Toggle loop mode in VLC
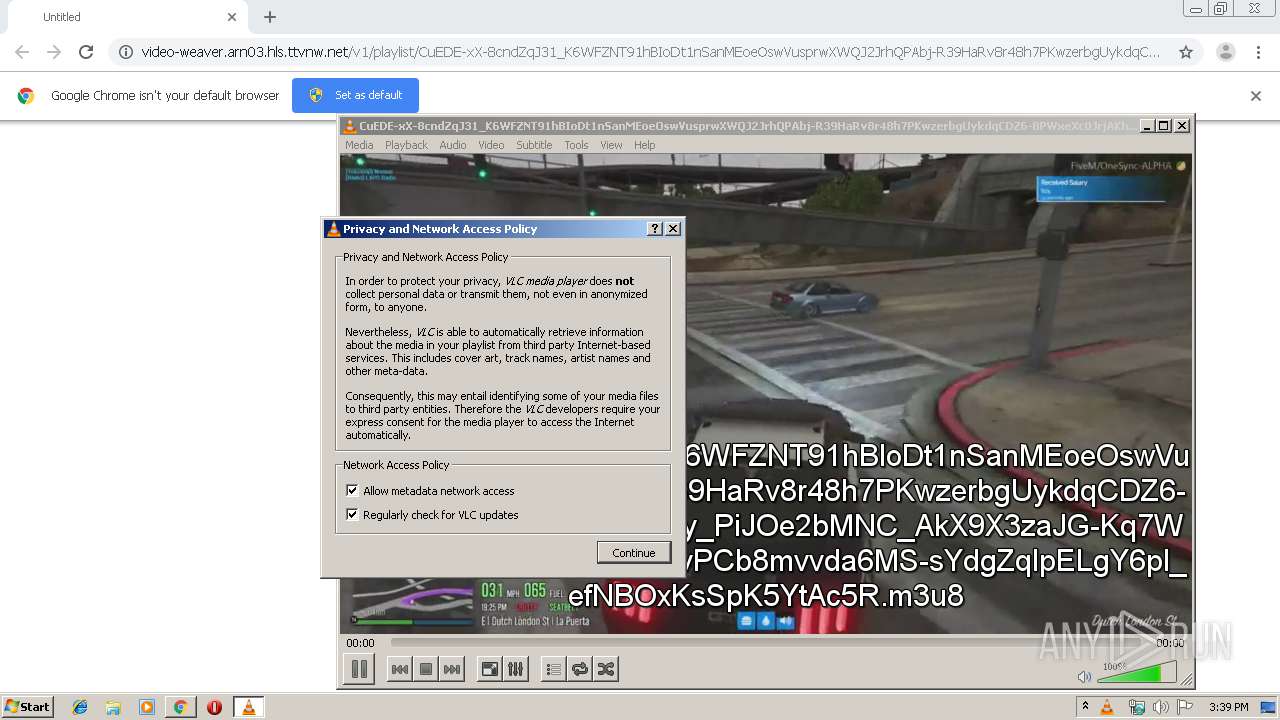This screenshot has width=1280, height=720. click(x=579, y=669)
